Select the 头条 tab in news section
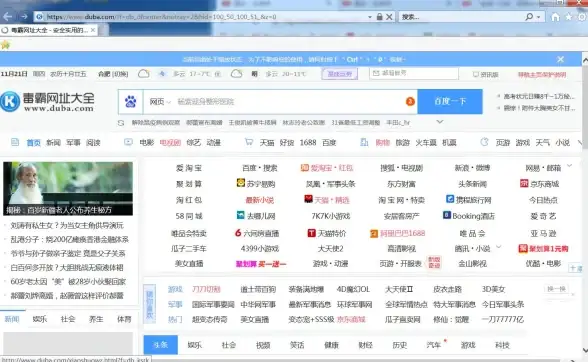 pyautogui.click(x=160, y=345)
